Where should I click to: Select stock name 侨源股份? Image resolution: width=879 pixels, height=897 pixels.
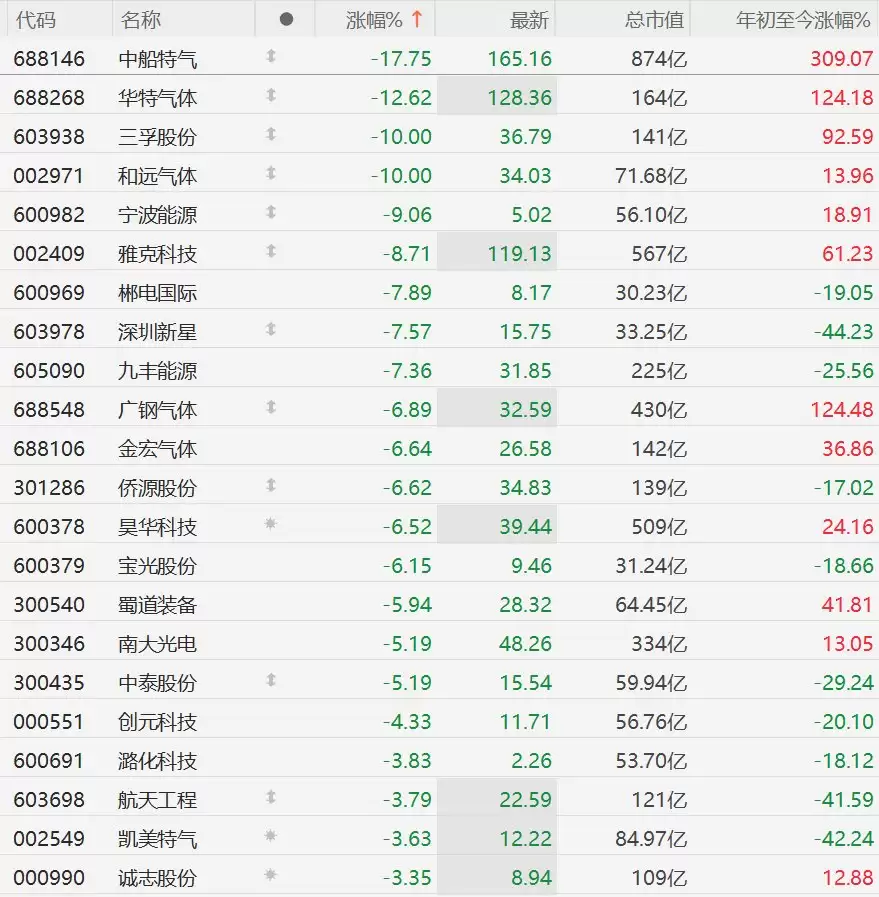158,488
